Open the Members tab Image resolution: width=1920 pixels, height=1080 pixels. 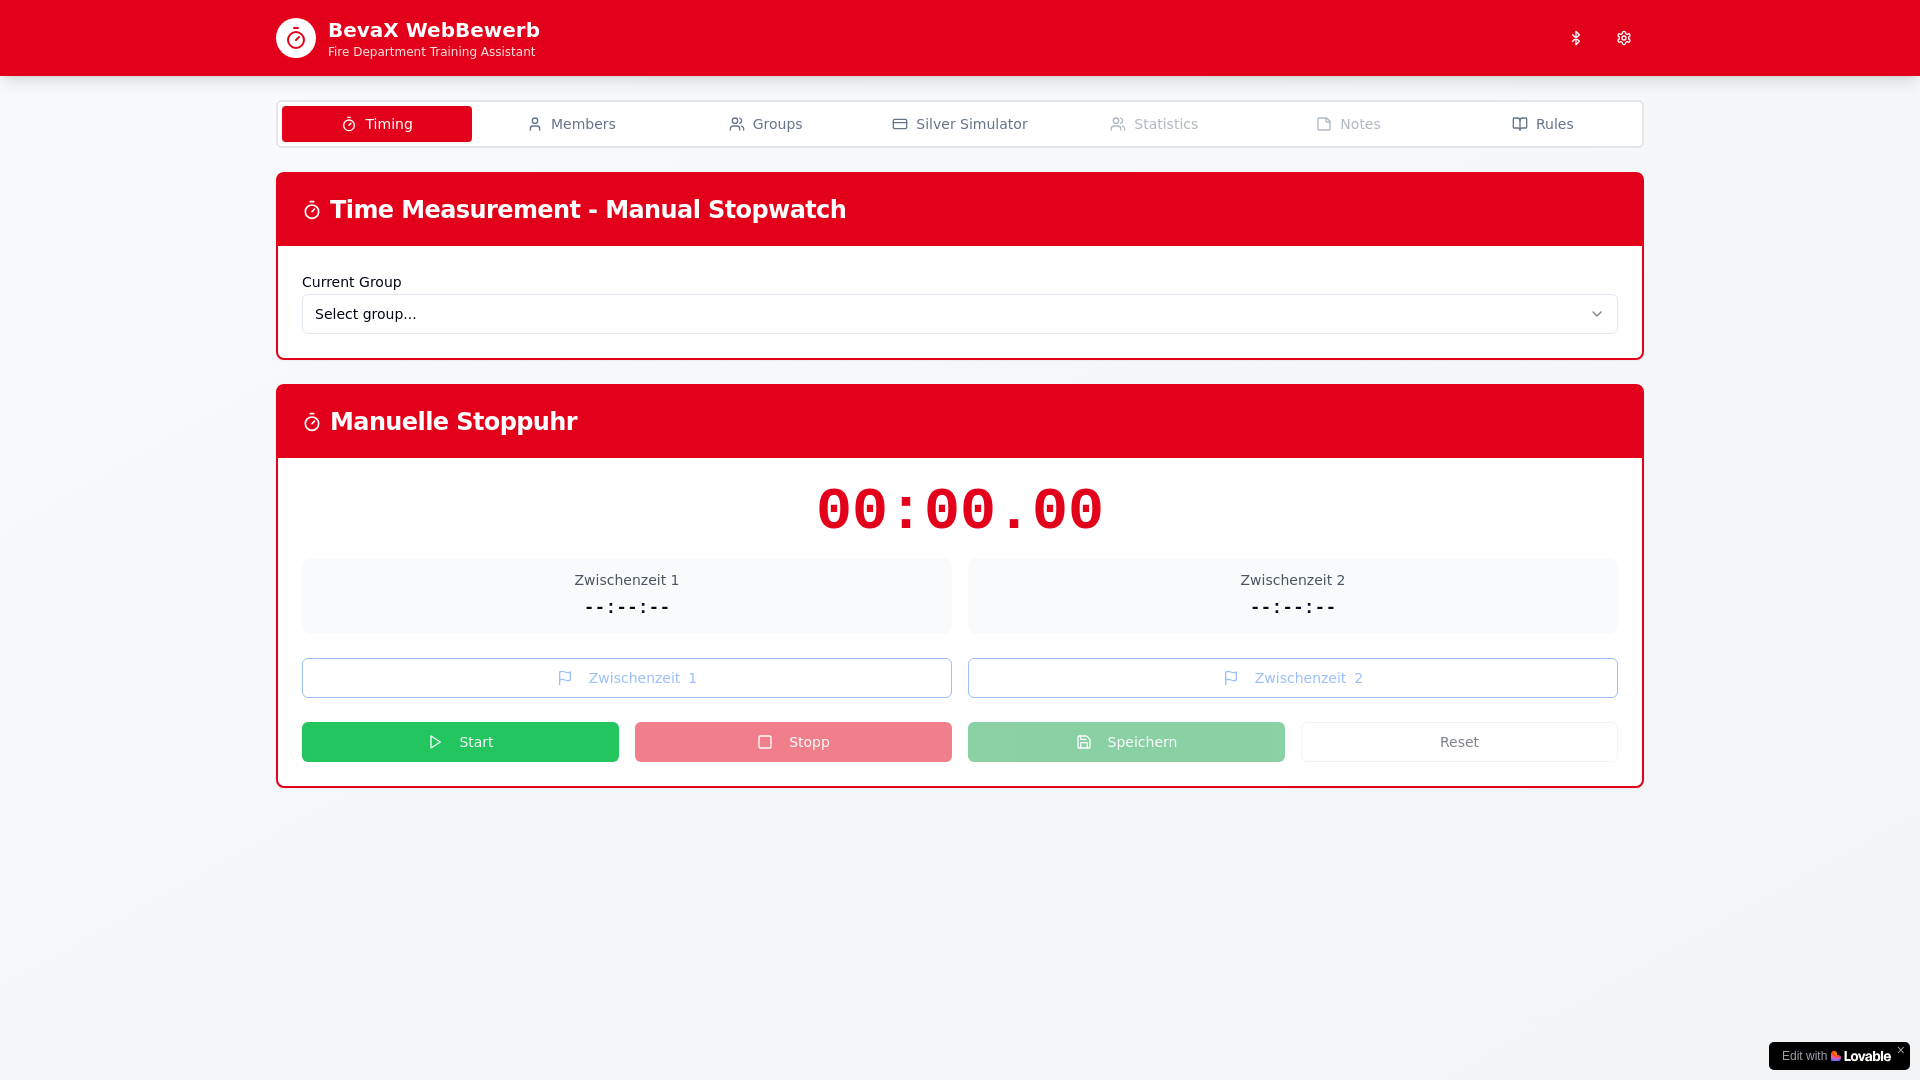tap(571, 124)
